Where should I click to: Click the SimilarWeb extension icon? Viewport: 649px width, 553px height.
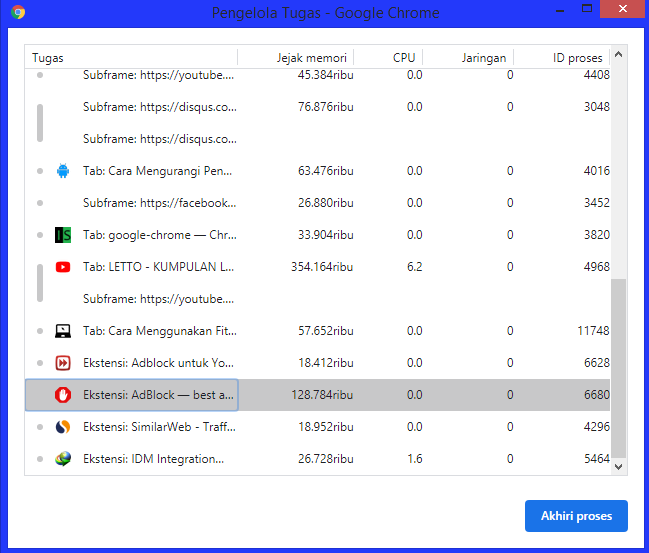(x=63, y=427)
